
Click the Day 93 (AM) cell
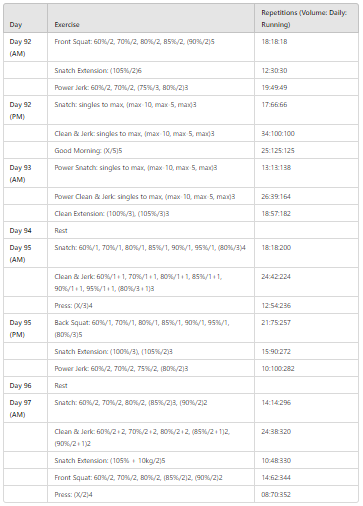25,173
